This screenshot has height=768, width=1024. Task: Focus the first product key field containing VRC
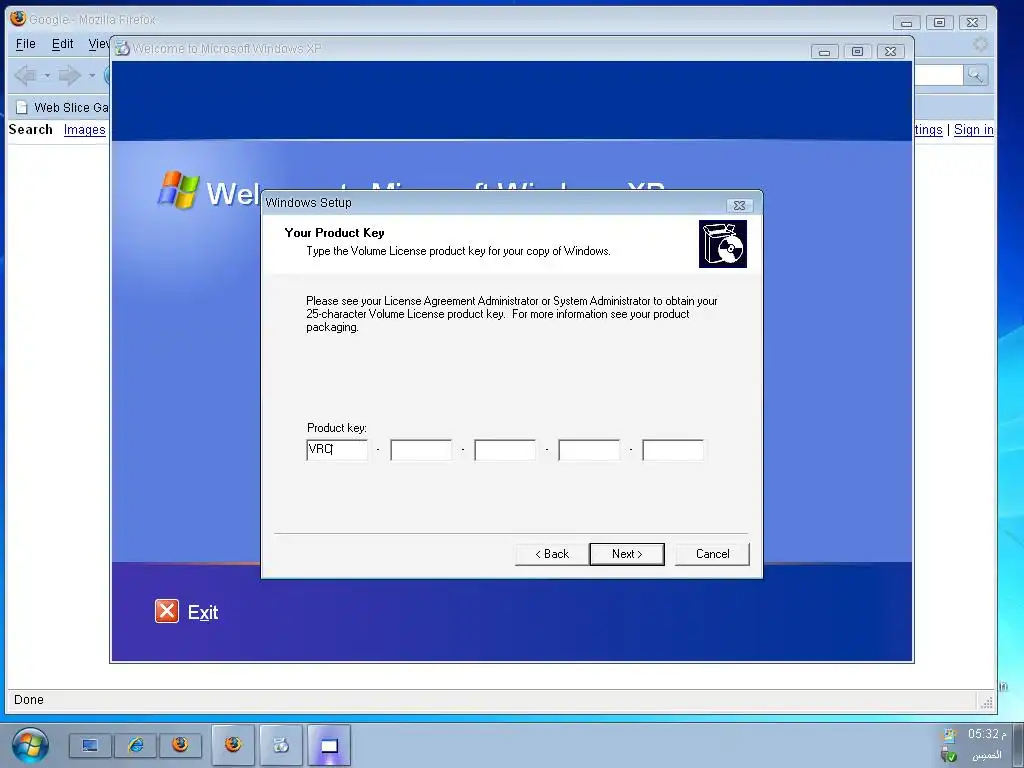pyautogui.click(x=337, y=449)
